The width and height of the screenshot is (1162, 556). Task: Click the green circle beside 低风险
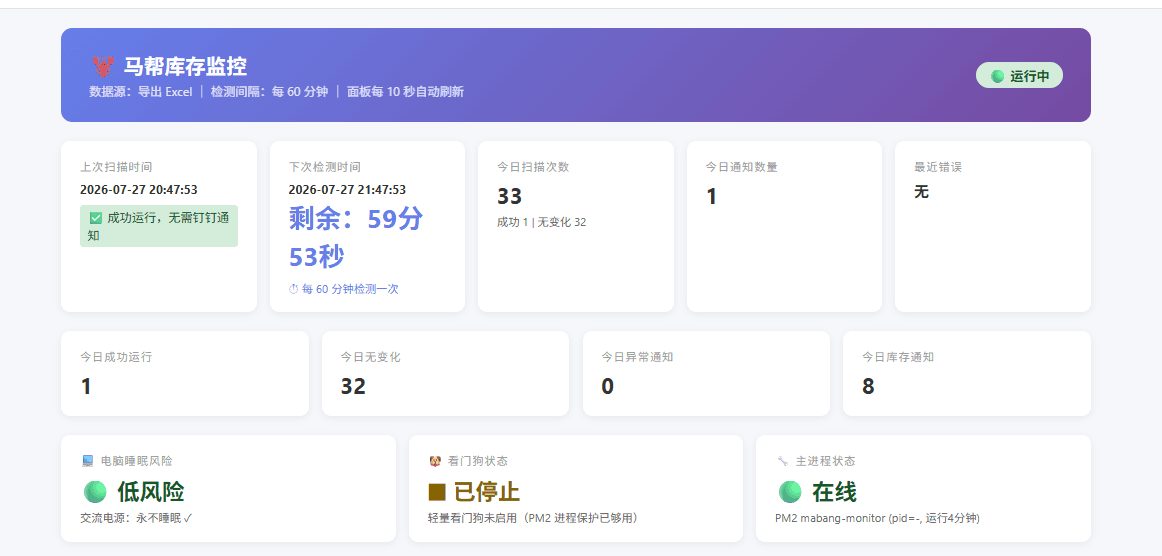(x=95, y=492)
